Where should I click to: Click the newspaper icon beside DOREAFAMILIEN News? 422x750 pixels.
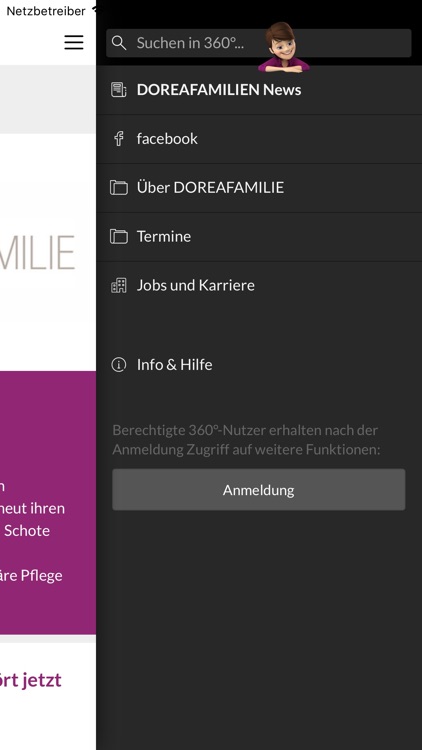click(x=119, y=89)
